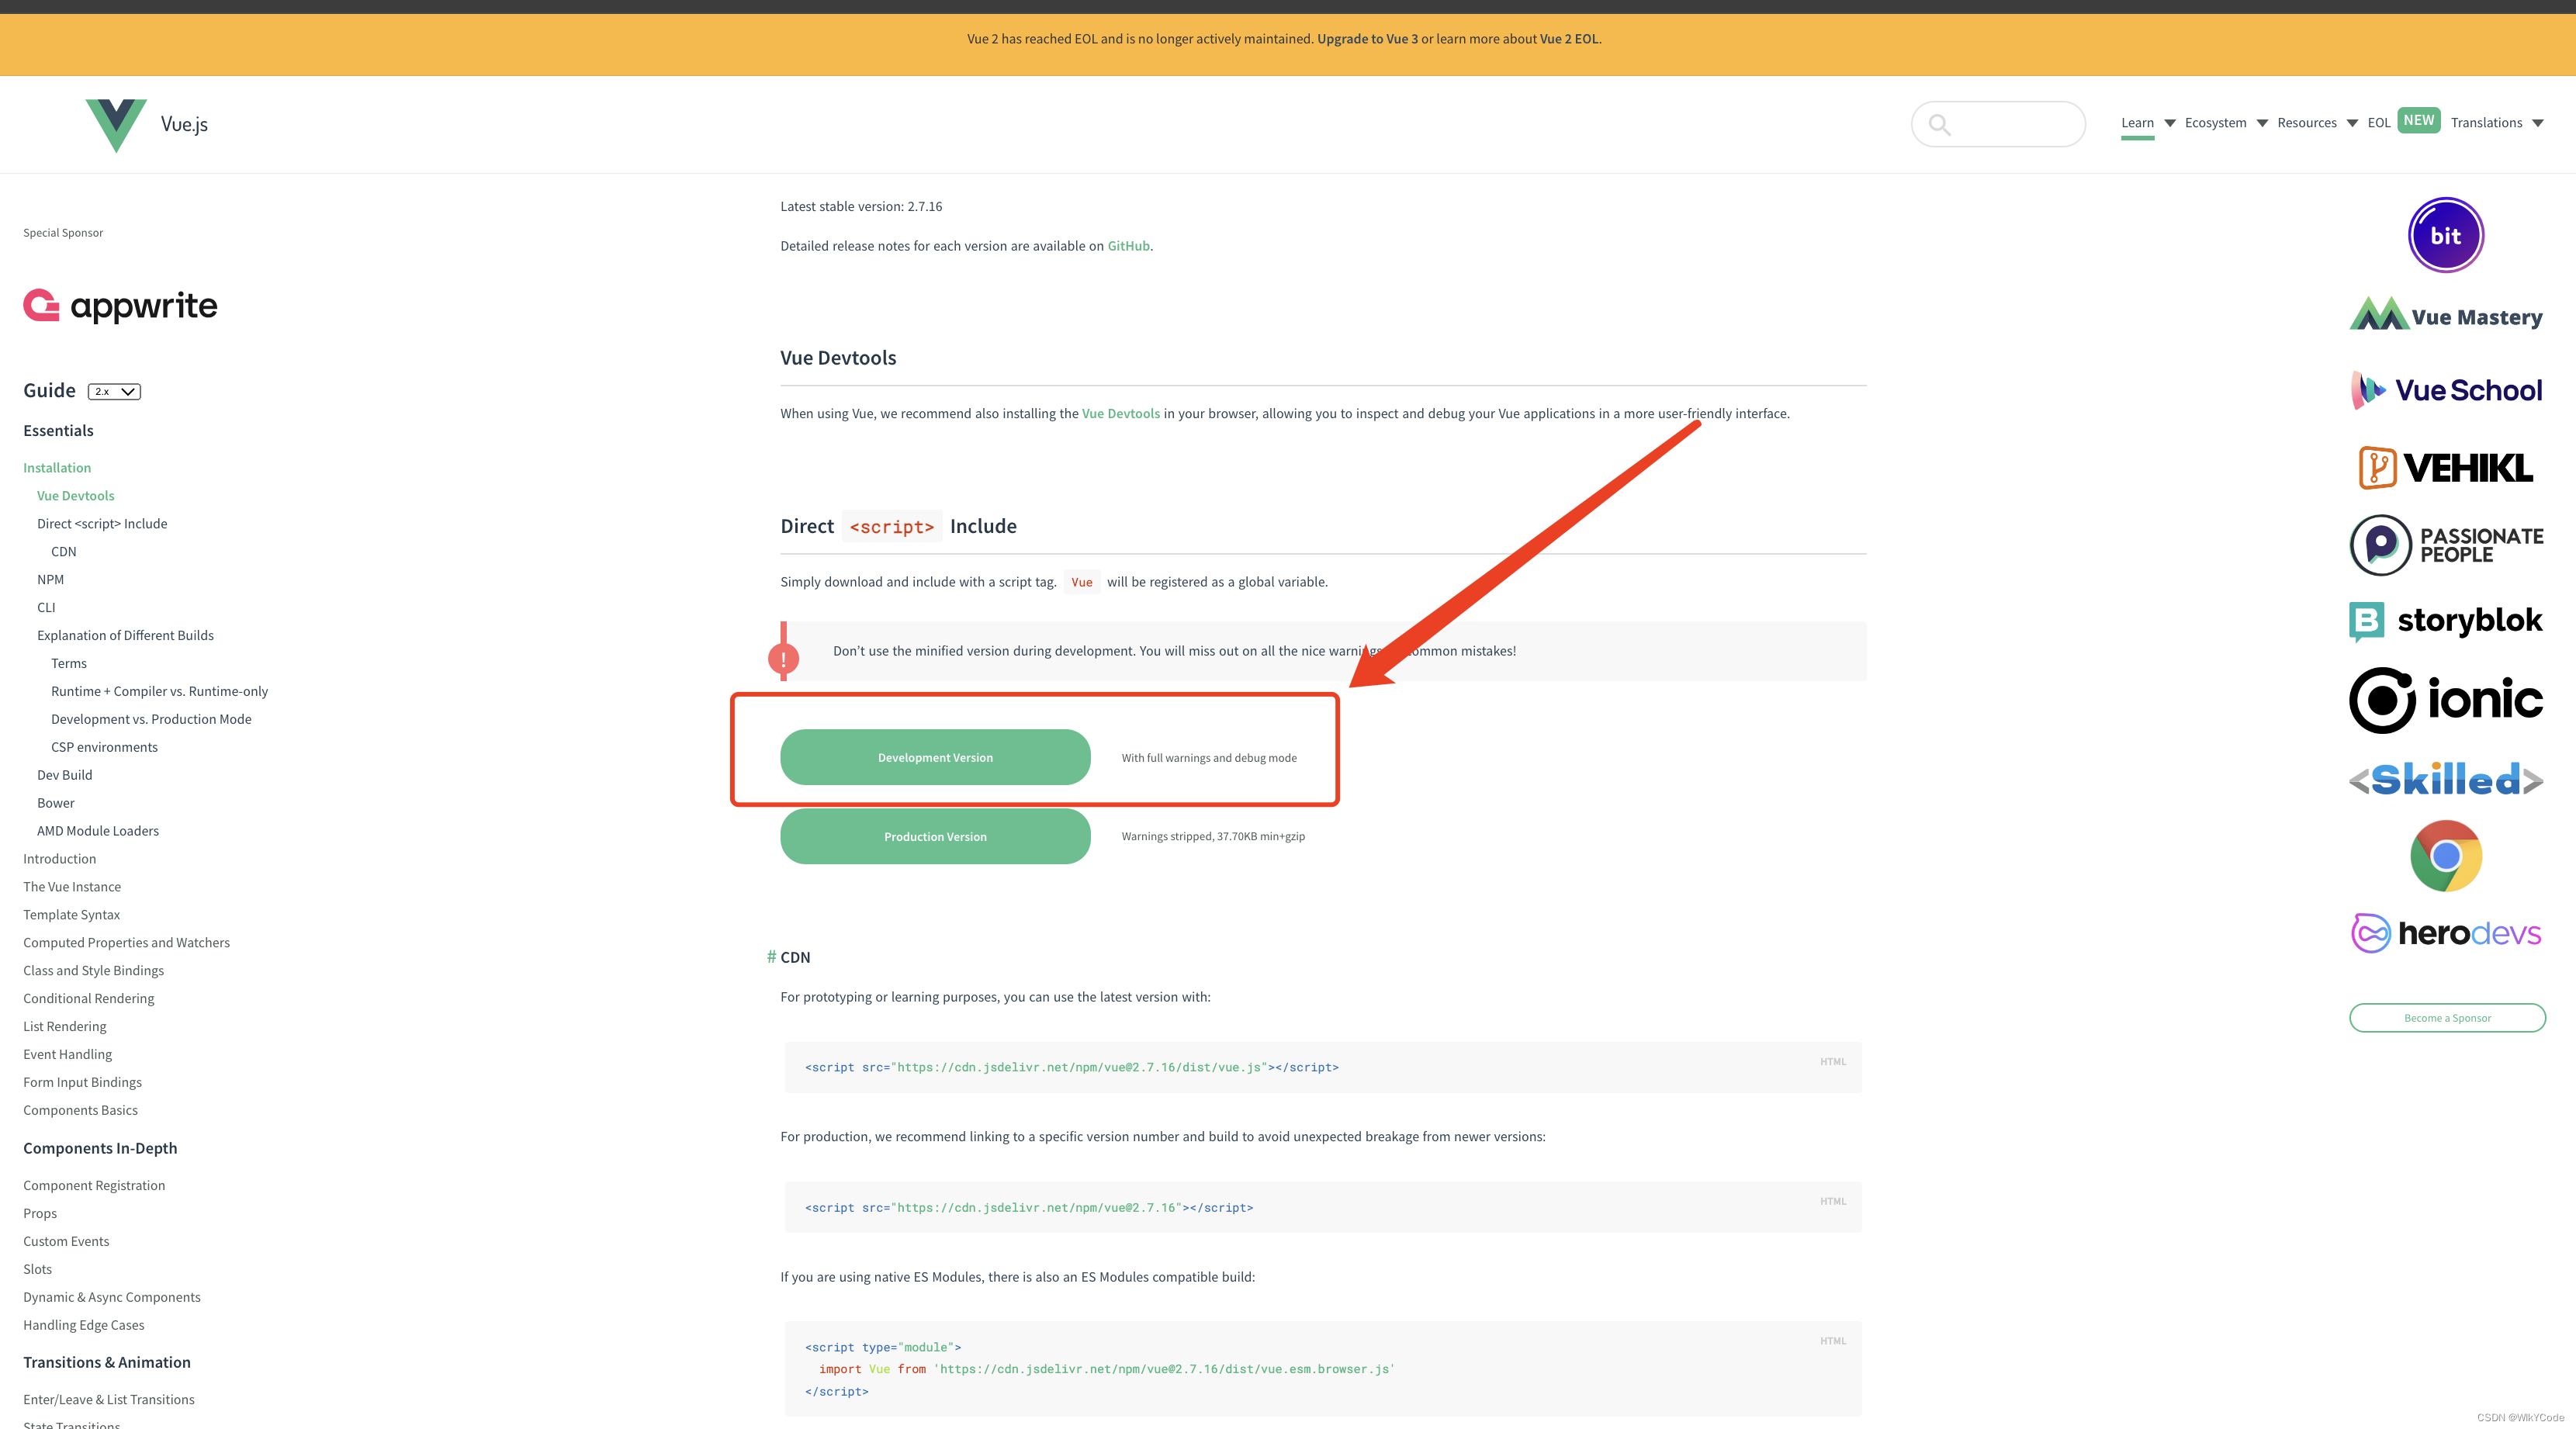Image resolution: width=2576 pixels, height=1429 pixels.
Task: Click the NEW badge next to EOL
Action: 2418,120
